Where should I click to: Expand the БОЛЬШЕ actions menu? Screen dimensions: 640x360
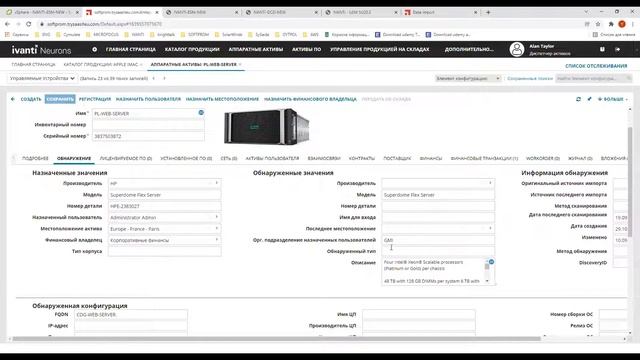coord(613,99)
